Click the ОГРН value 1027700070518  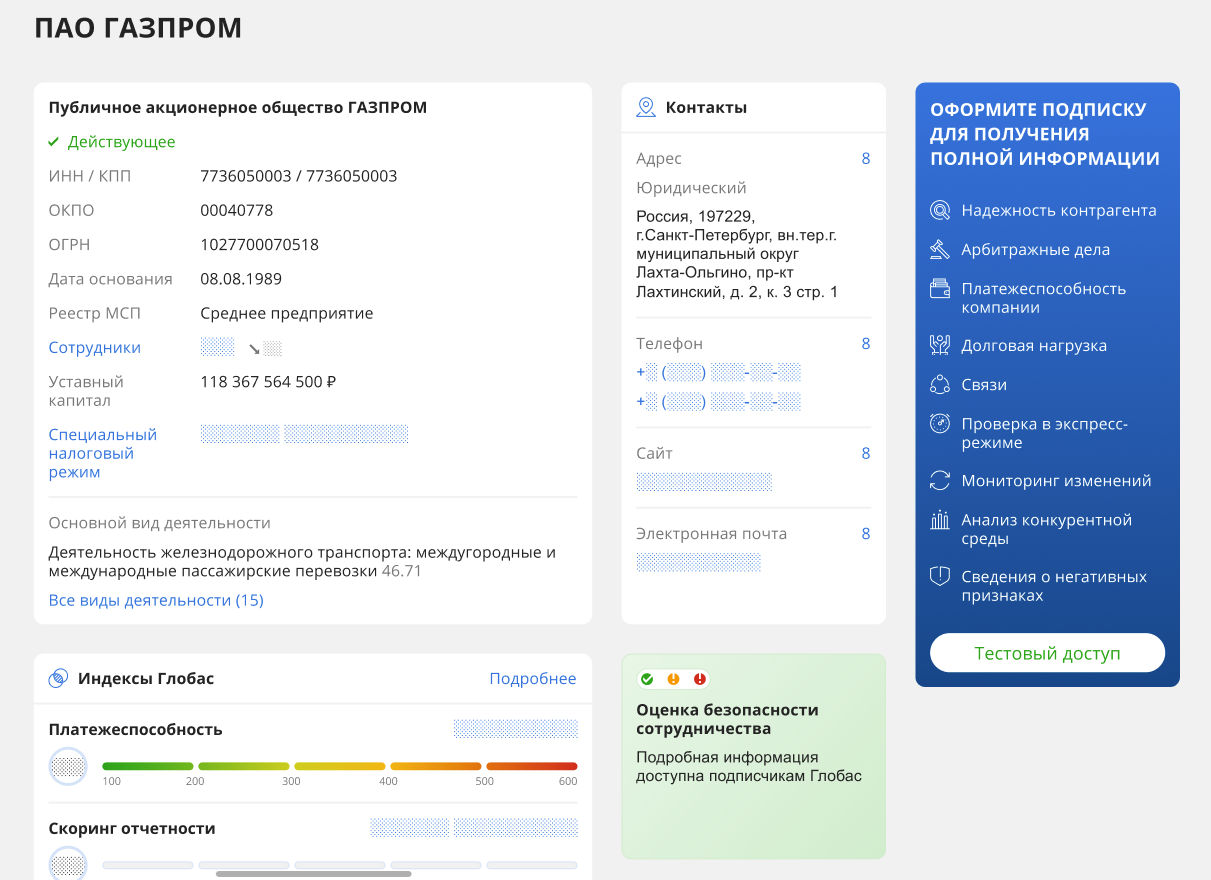click(x=260, y=245)
